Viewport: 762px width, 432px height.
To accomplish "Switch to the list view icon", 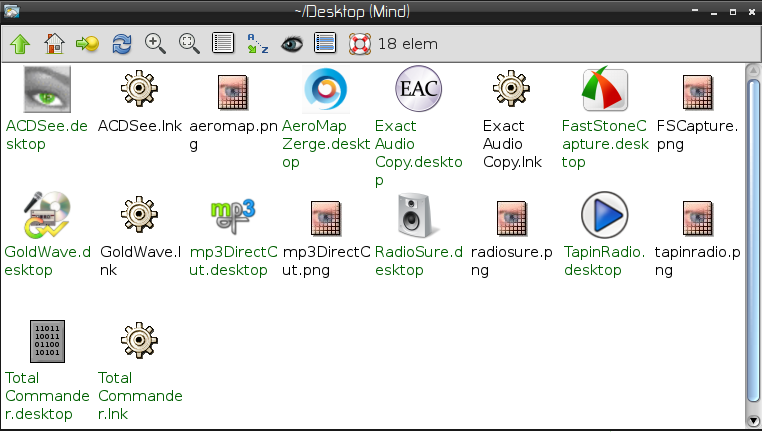I will 223,43.
